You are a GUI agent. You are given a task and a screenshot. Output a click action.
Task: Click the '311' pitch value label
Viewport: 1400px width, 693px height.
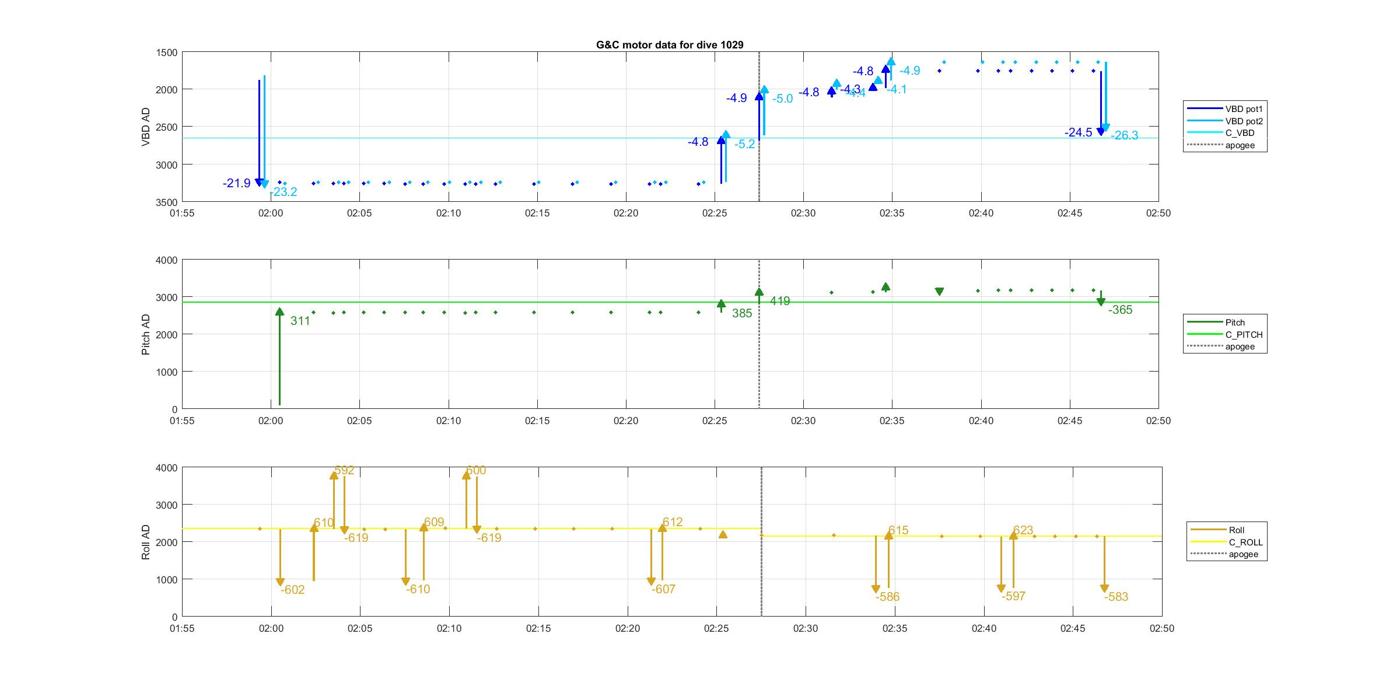pos(300,321)
